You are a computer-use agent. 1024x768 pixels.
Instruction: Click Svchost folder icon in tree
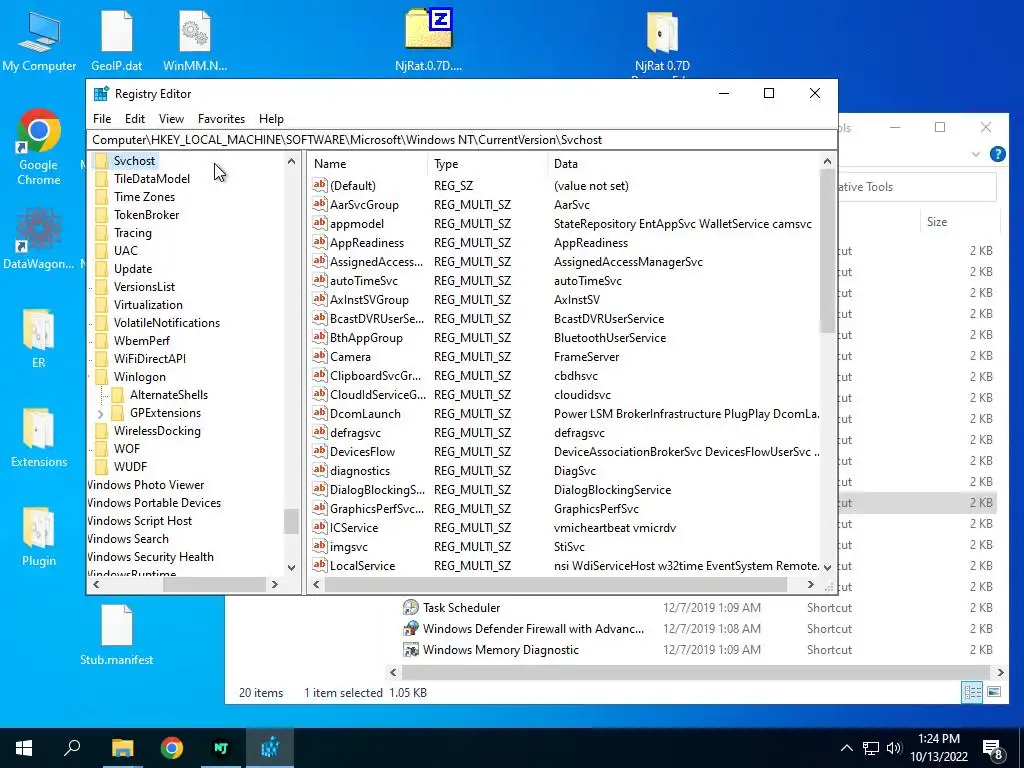click(x=101, y=161)
